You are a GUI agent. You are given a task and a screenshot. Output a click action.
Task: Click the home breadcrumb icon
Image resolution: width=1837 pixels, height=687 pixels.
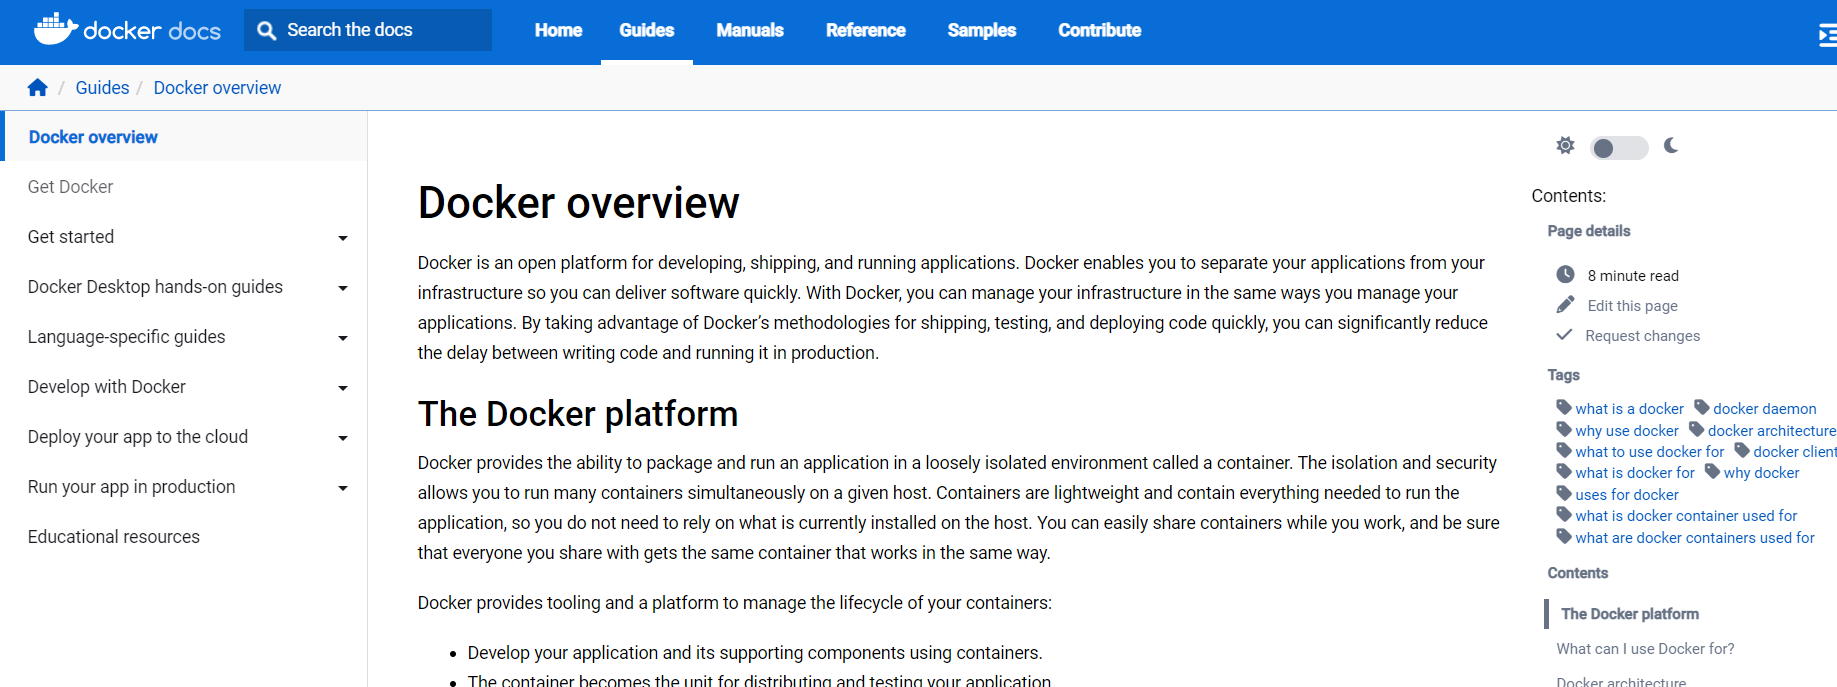click(x=38, y=88)
